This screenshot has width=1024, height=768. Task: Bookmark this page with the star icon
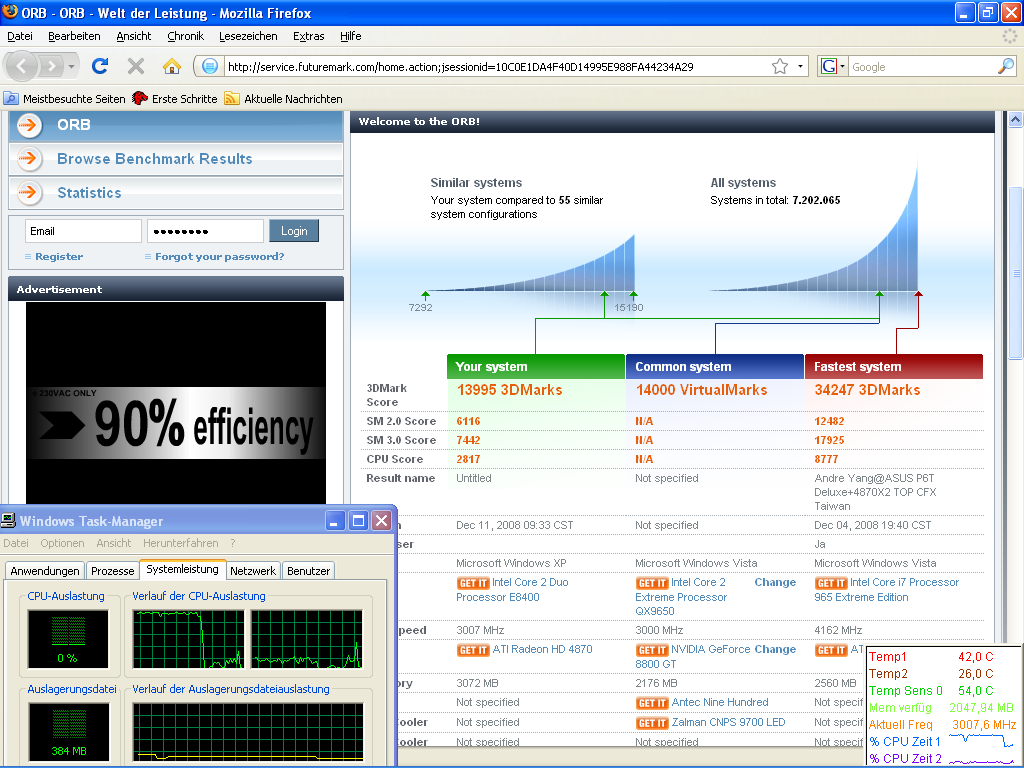[780, 66]
